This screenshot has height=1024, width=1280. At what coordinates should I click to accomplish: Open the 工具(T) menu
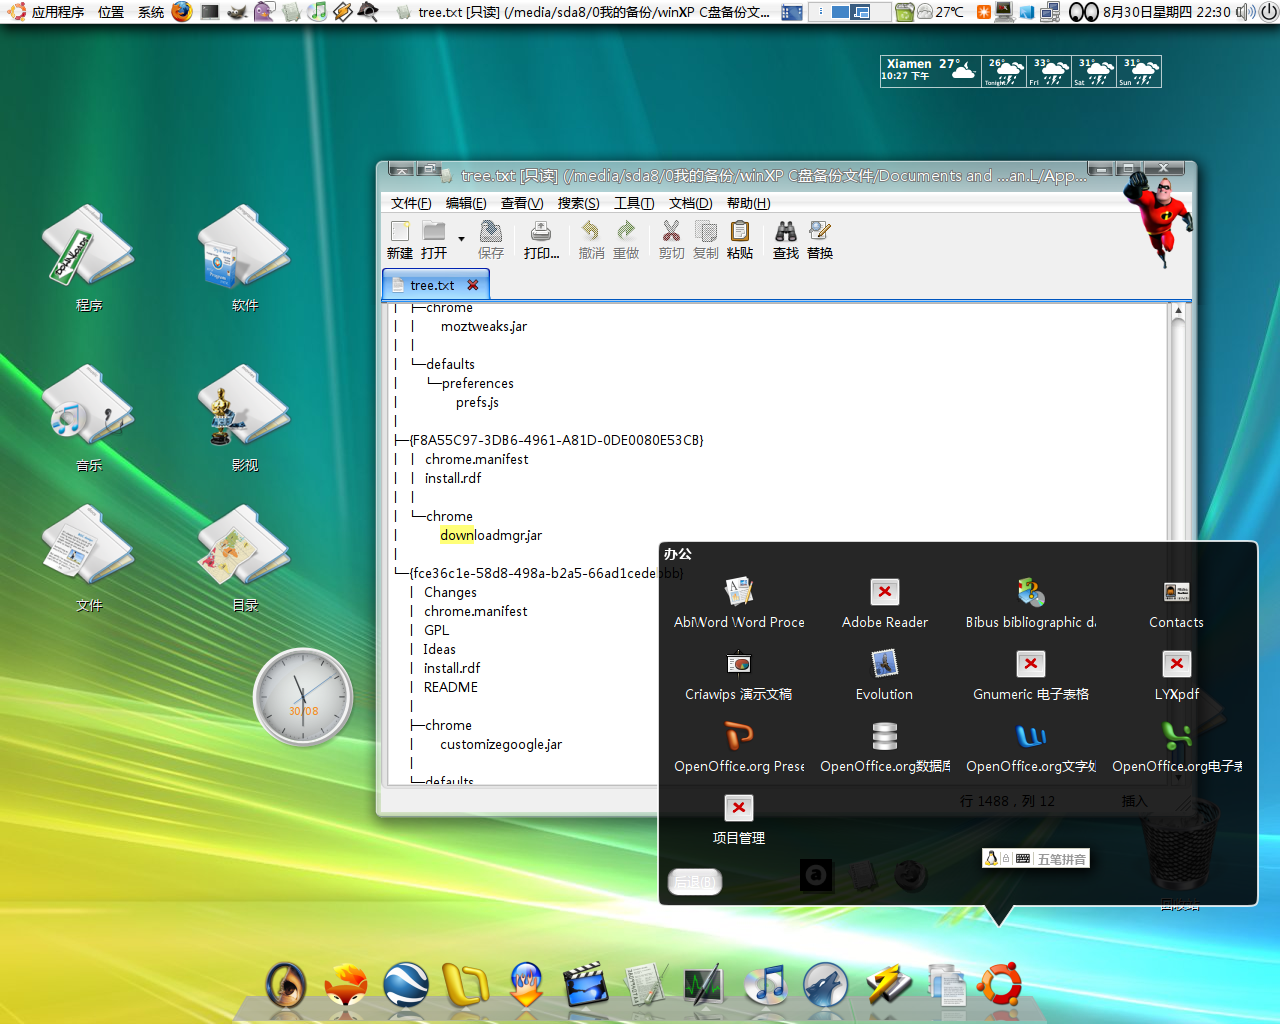pos(634,203)
